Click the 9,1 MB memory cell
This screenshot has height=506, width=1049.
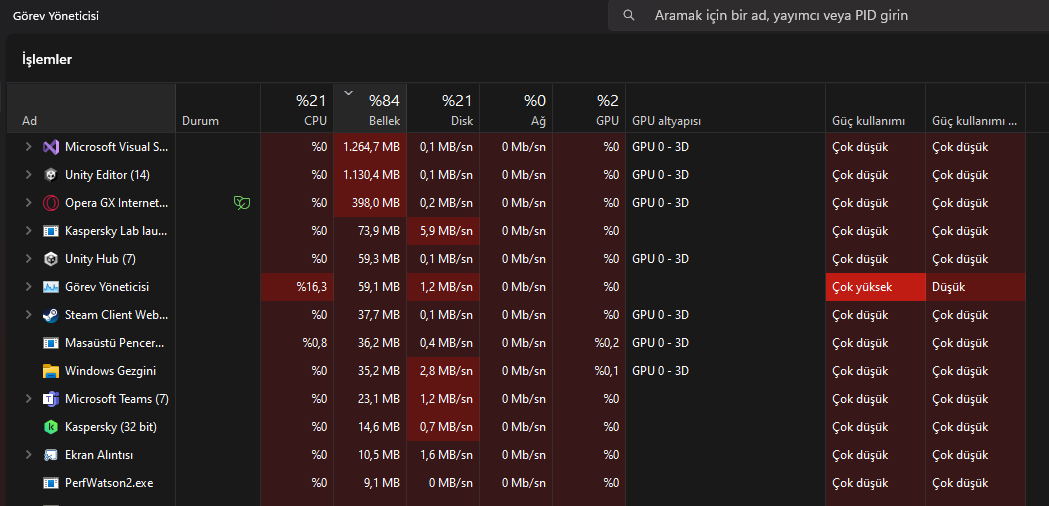[x=370, y=483]
